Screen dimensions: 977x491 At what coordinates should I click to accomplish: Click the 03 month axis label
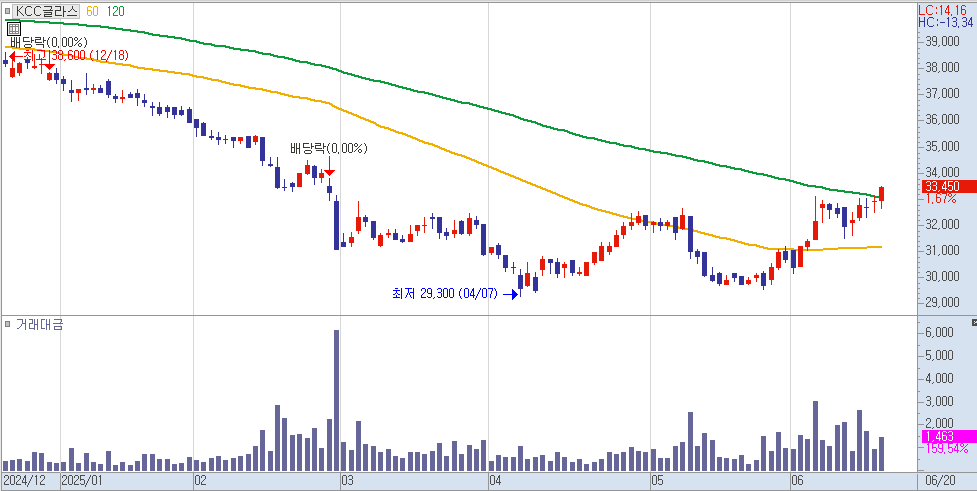[x=347, y=481]
